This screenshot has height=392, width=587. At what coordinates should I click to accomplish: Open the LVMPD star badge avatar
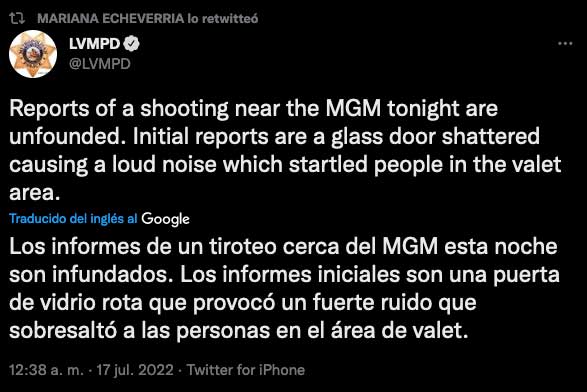pos(33,54)
